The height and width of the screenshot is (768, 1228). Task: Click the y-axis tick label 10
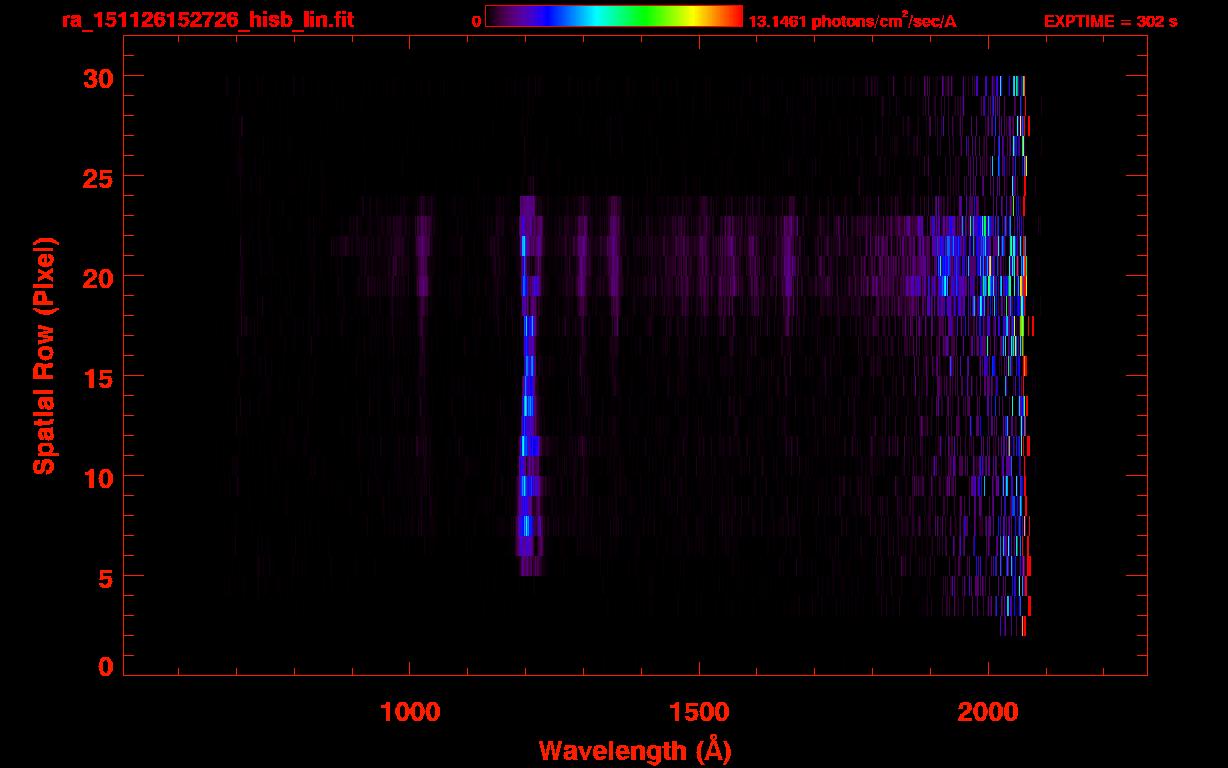pyautogui.click(x=98, y=477)
